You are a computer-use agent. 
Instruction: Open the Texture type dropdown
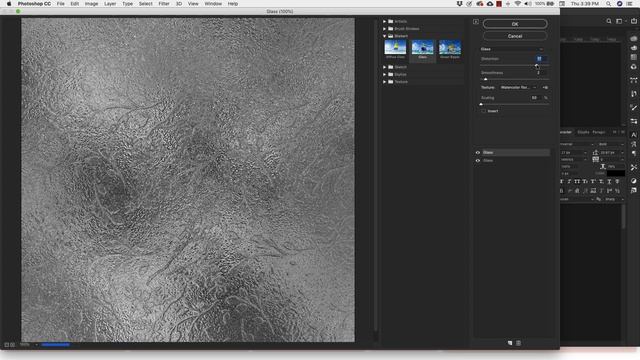pyautogui.click(x=518, y=87)
